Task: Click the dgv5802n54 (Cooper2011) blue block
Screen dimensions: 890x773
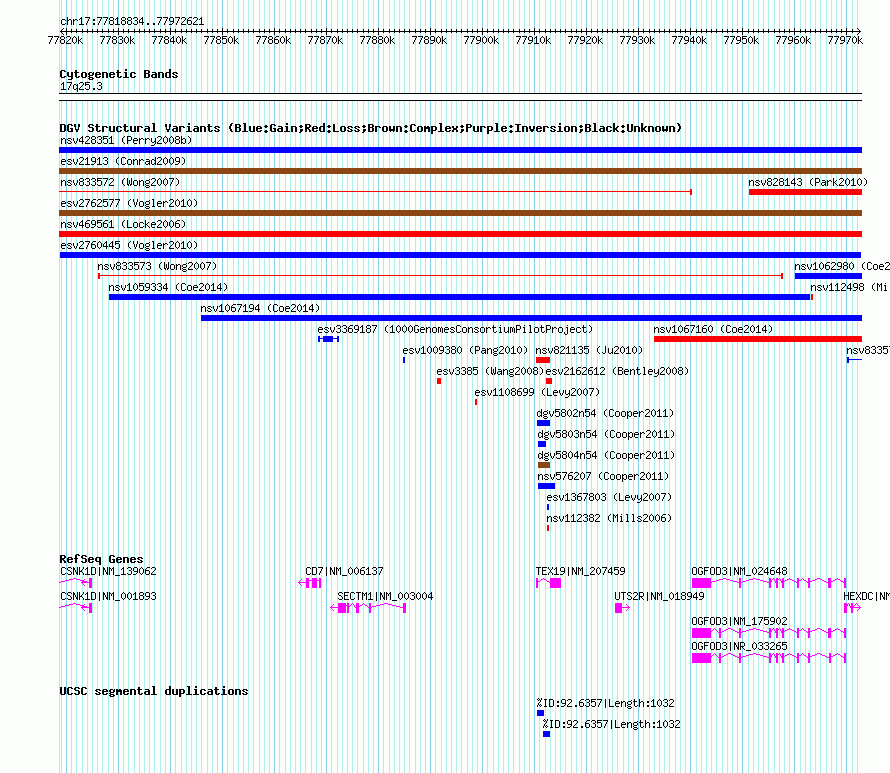Action: point(544,423)
